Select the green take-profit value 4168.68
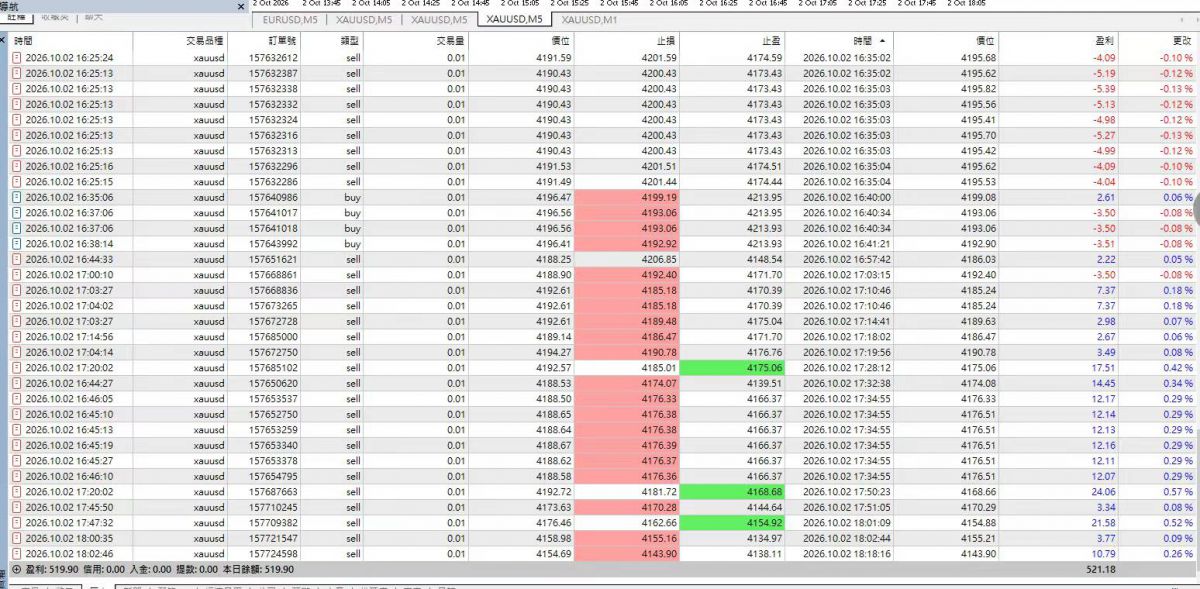The height and width of the screenshot is (589, 1200). (734, 492)
